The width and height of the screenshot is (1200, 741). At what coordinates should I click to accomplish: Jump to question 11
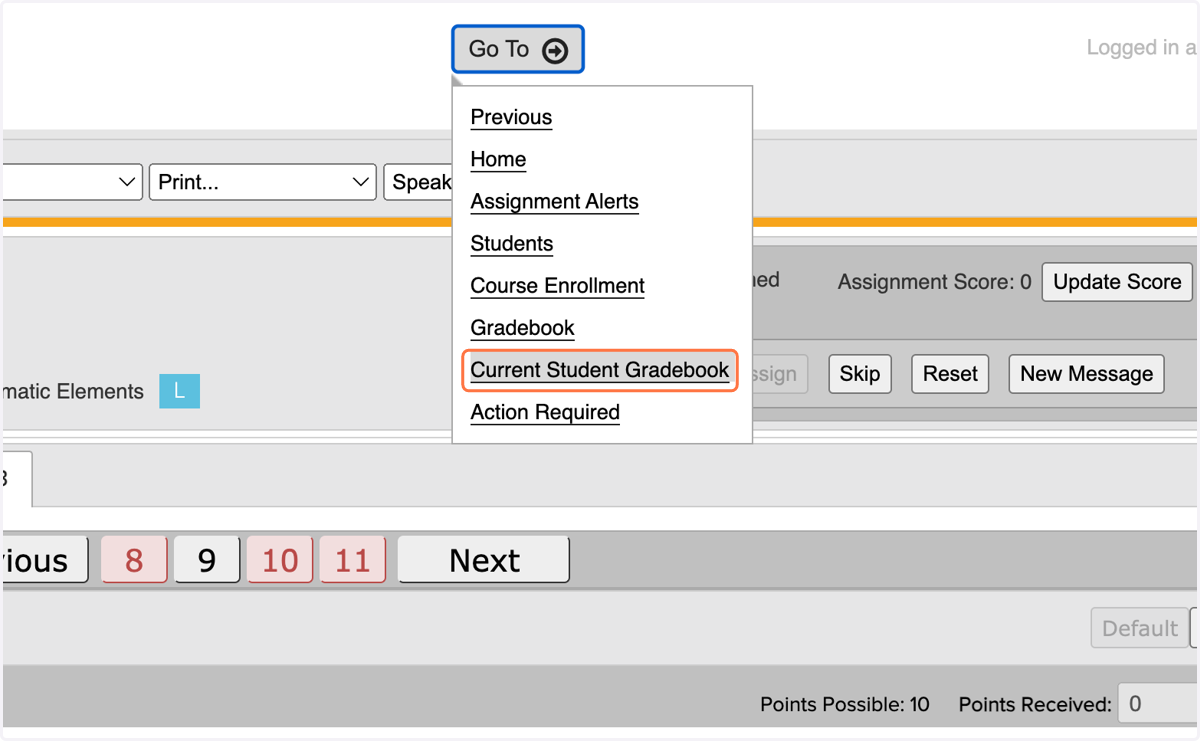353,560
